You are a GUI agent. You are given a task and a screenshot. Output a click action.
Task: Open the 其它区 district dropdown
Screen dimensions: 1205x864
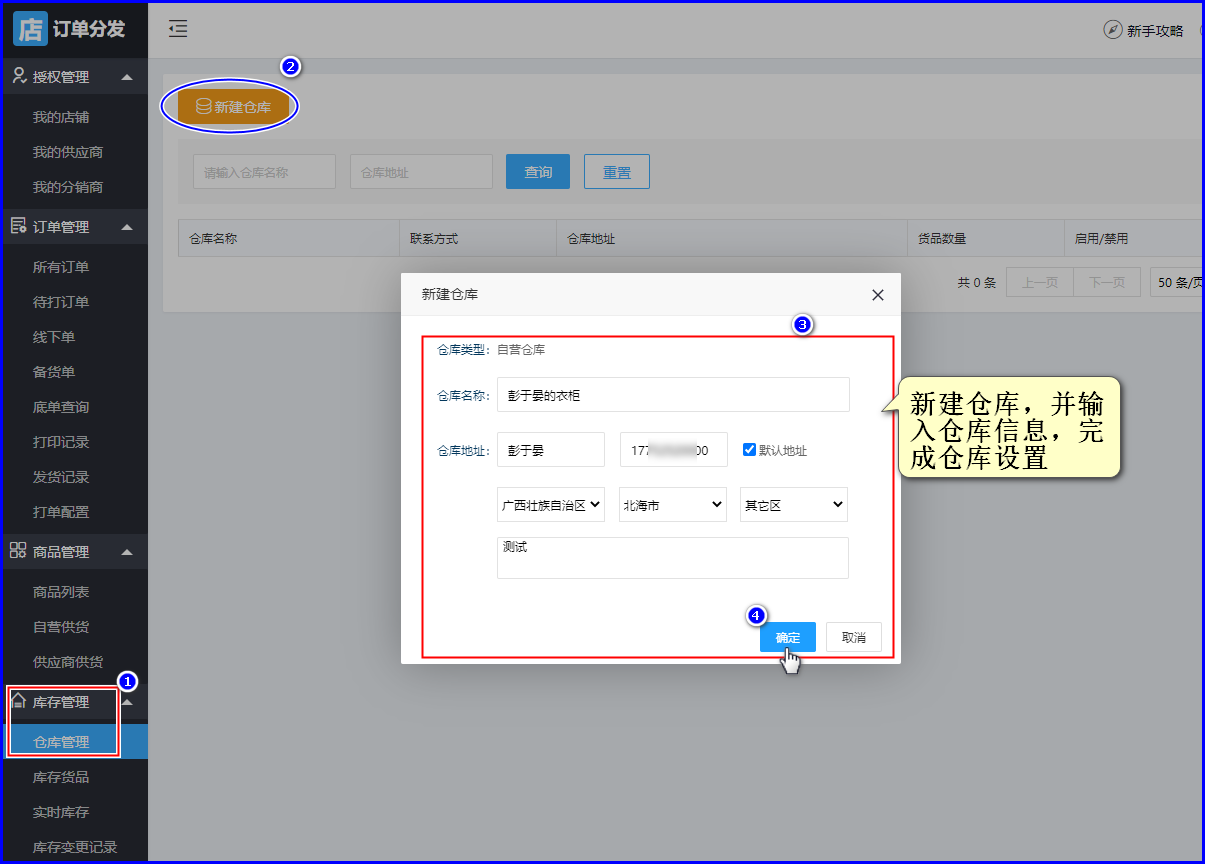793,505
